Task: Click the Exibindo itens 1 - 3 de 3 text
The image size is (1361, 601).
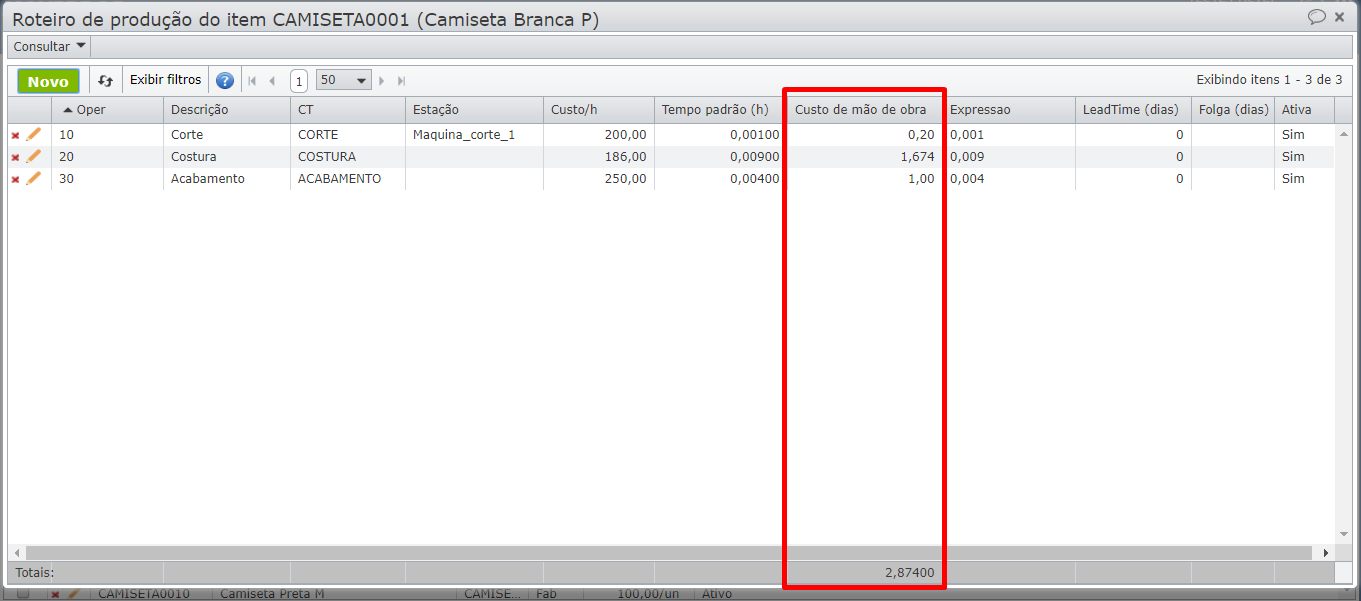Action: (x=1269, y=79)
